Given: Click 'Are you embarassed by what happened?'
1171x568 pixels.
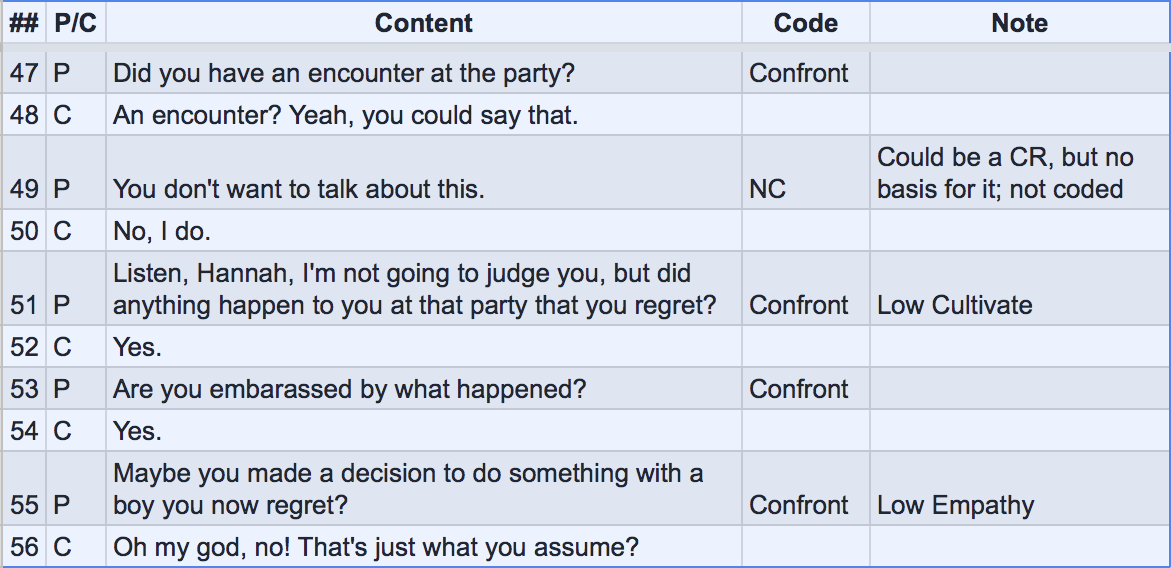Looking at the screenshot, I should click(349, 389).
